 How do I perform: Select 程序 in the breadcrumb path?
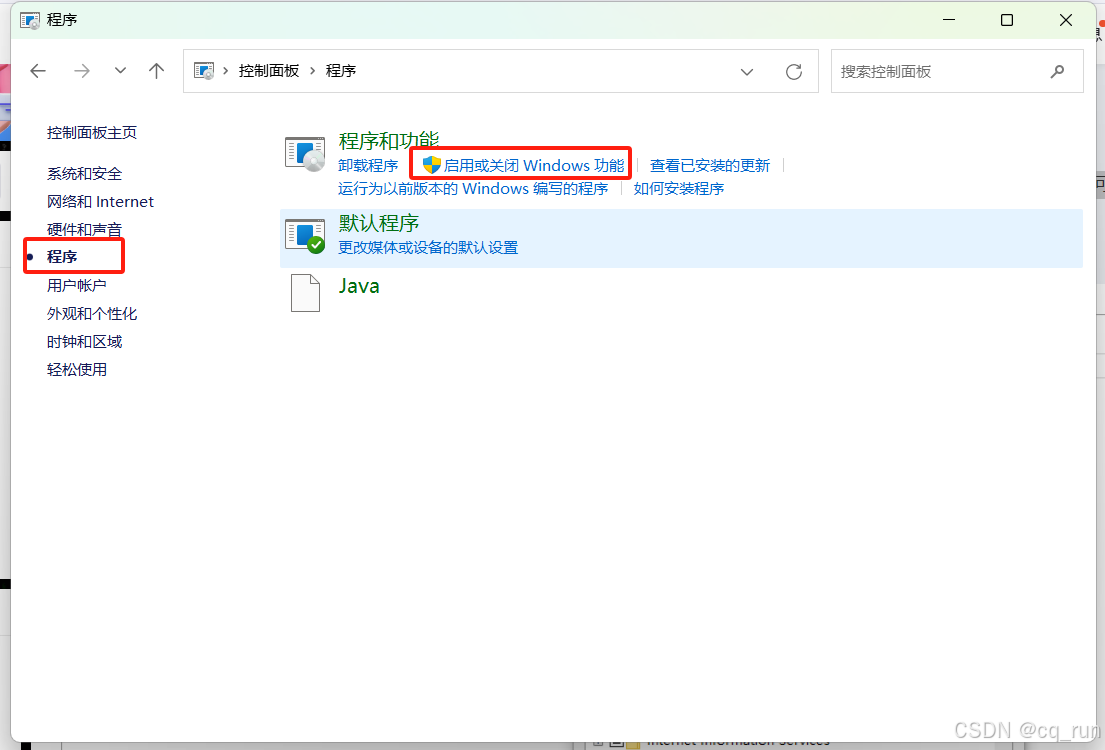point(340,70)
